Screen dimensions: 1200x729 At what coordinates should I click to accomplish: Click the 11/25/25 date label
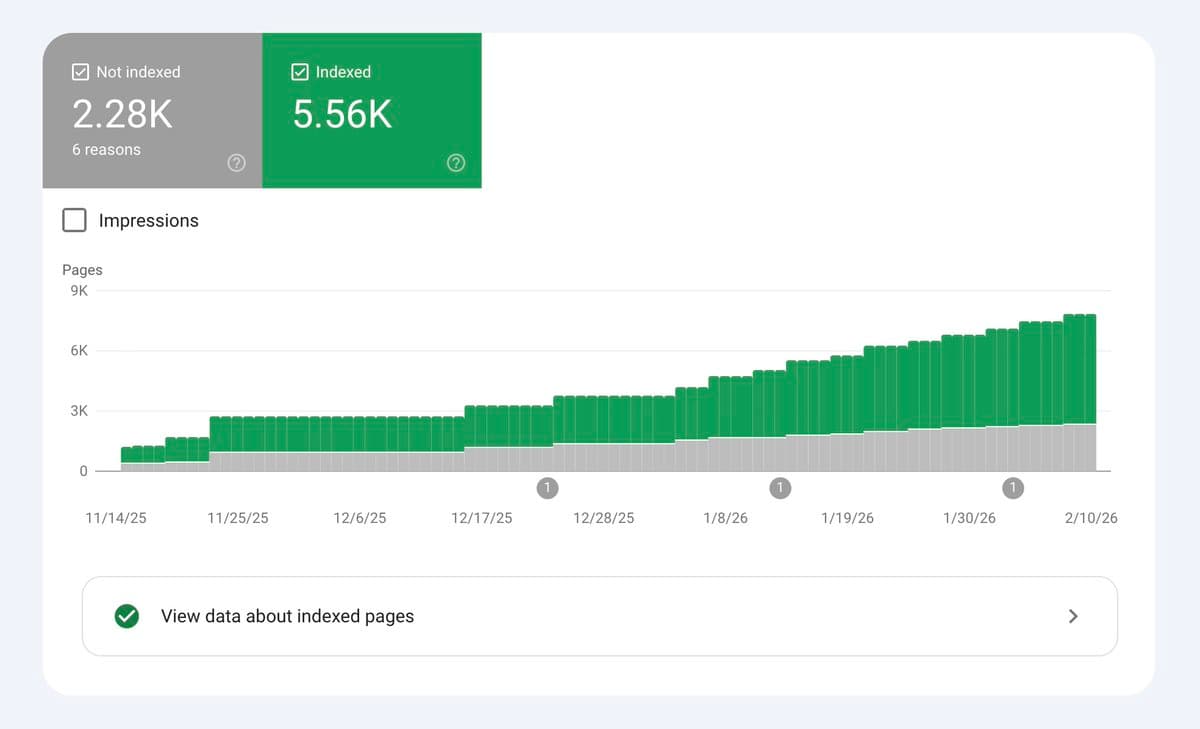tap(238, 519)
